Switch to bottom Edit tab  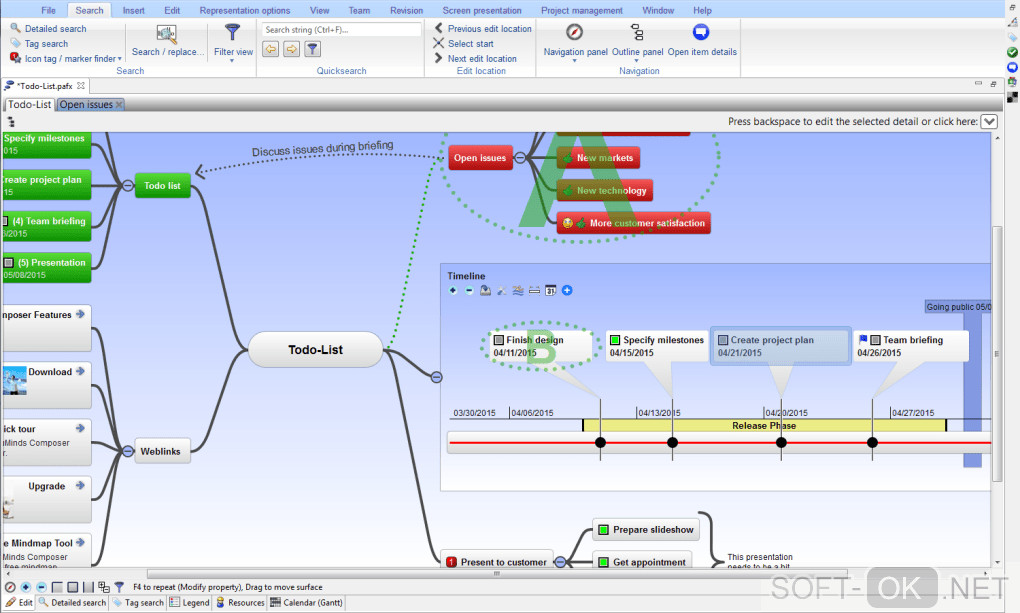[19, 603]
